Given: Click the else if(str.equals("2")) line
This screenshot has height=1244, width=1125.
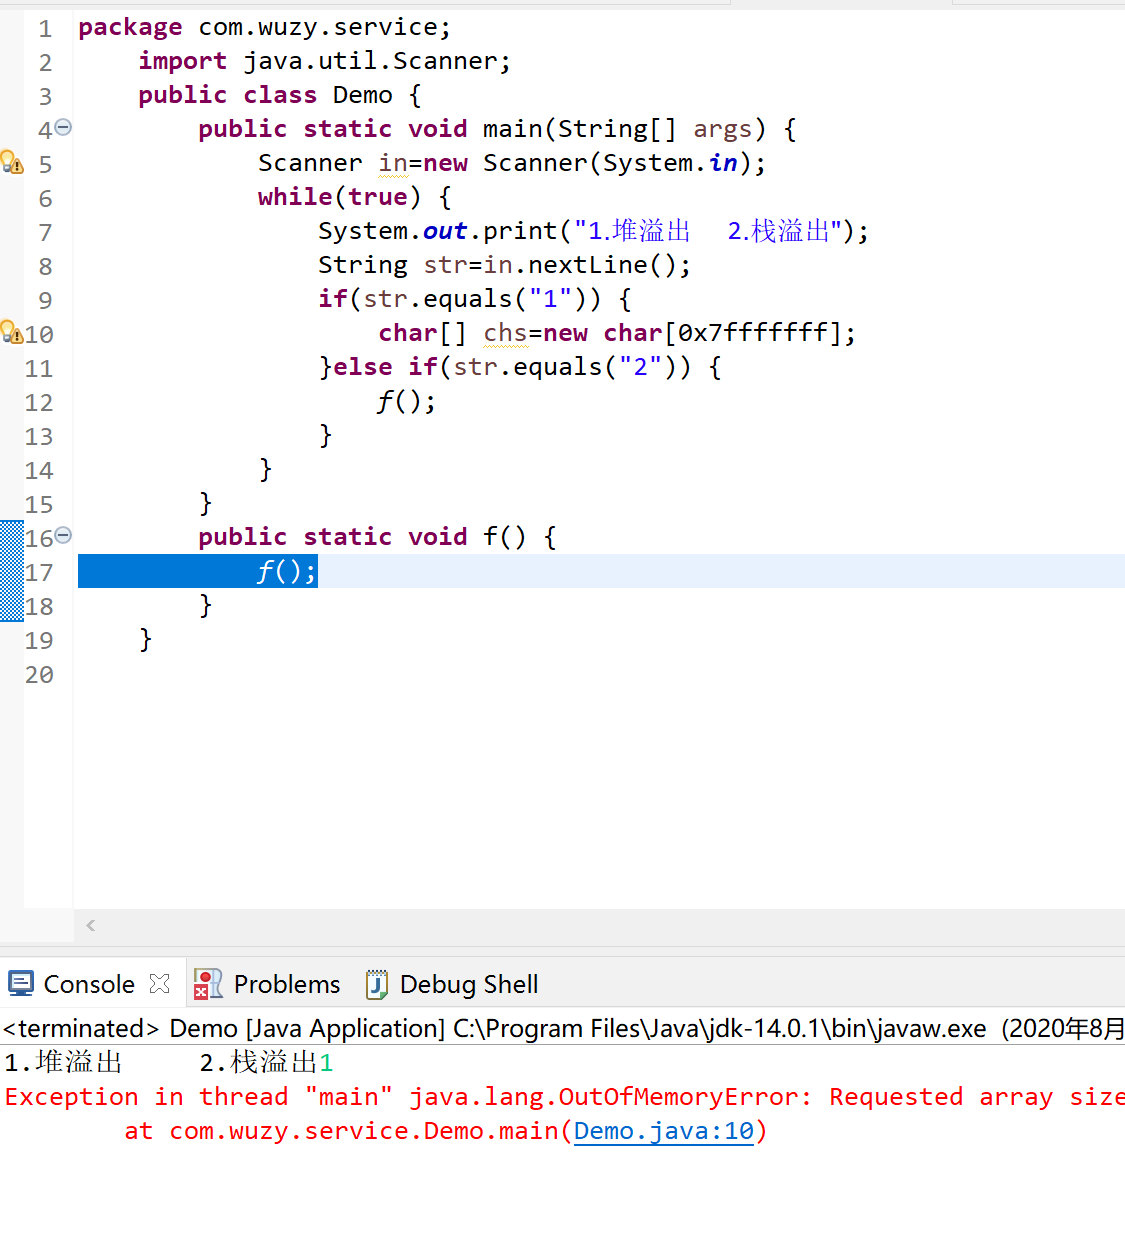Looking at the screenshot, I should point(520,367).
